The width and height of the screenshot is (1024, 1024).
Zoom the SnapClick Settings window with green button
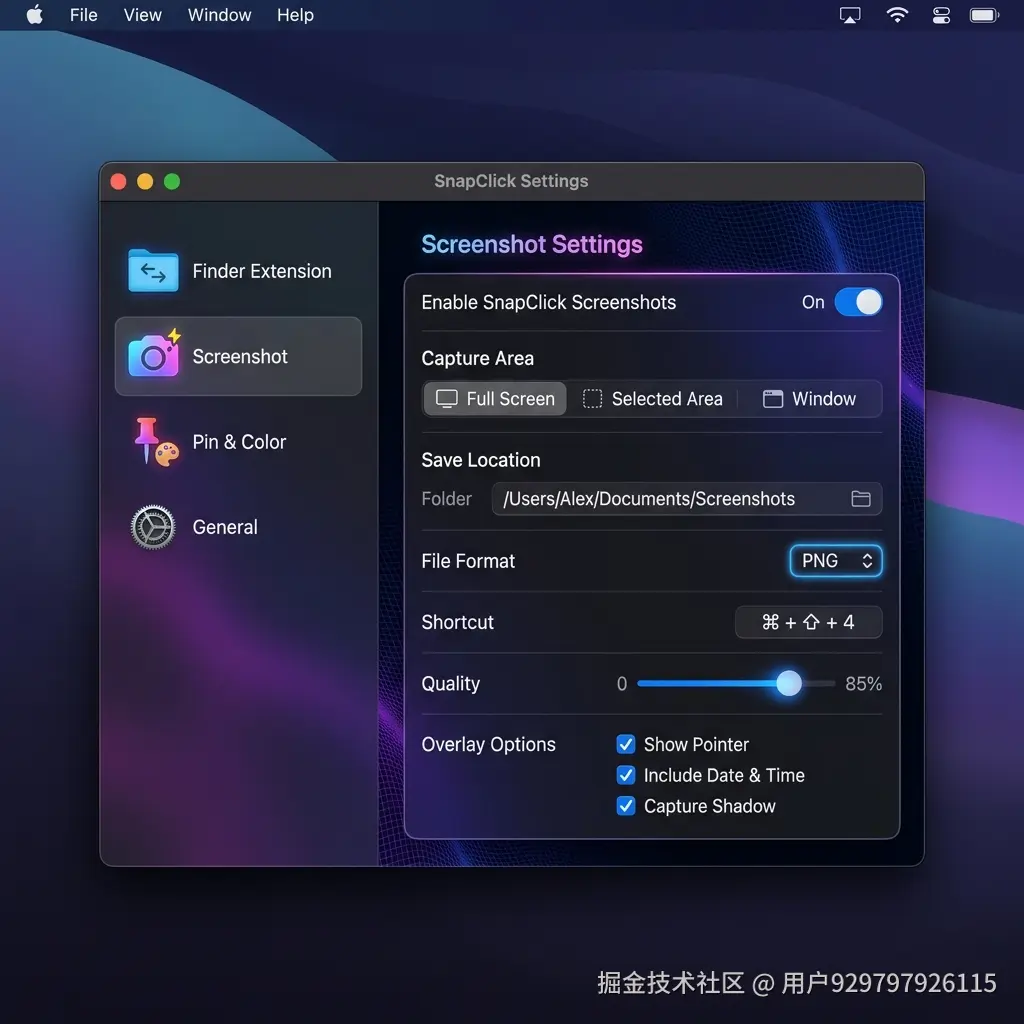pyautogui.click(x=172, y=182)
